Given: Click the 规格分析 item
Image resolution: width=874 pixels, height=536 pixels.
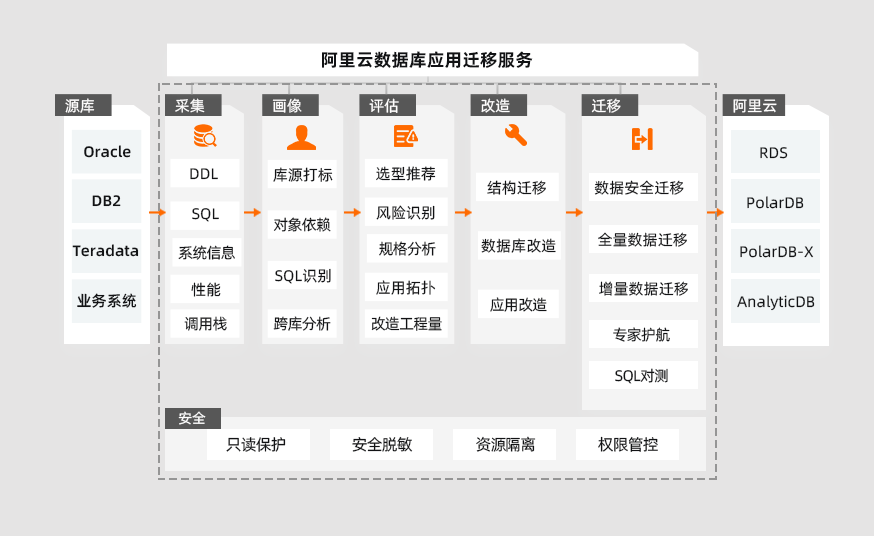Looking at the screenshot, I should pos(407,248).
